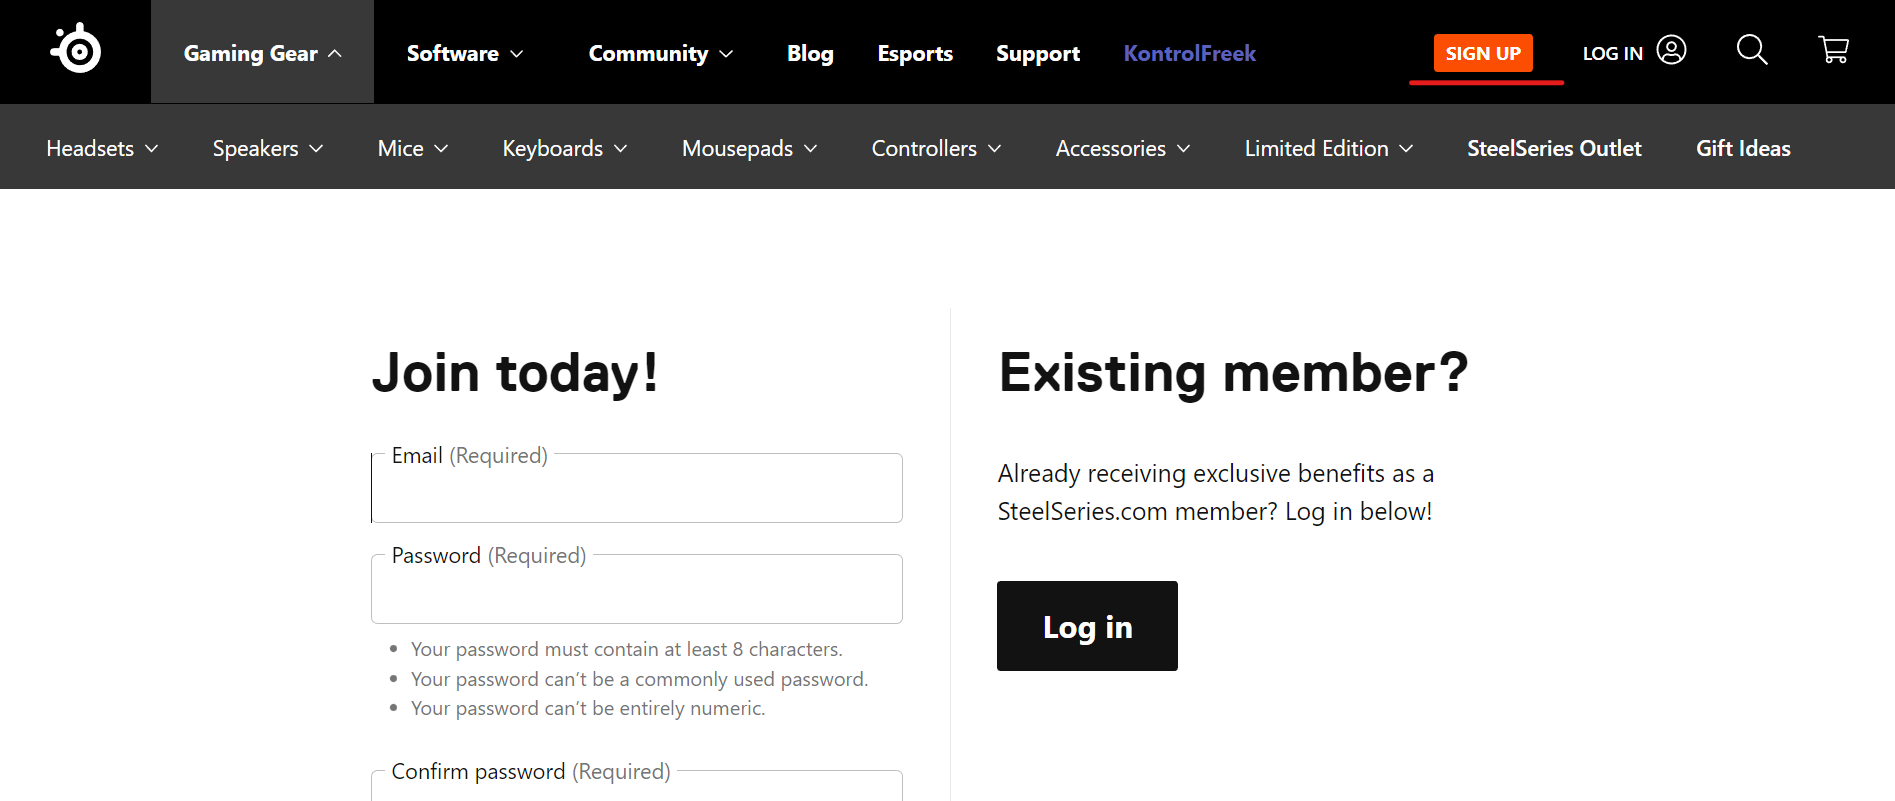This screenshot has height=801, width=1895.
Task: Collapse the Gaming Gear menu
Action: (262, 53)
